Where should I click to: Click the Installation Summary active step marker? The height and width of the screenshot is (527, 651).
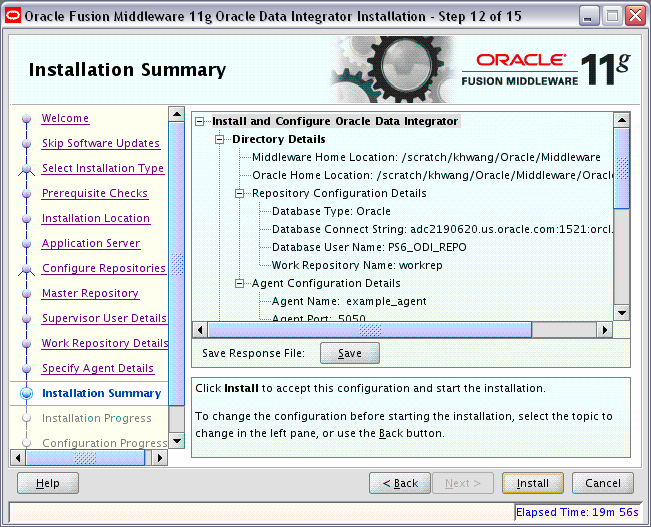tap(27, 393)
